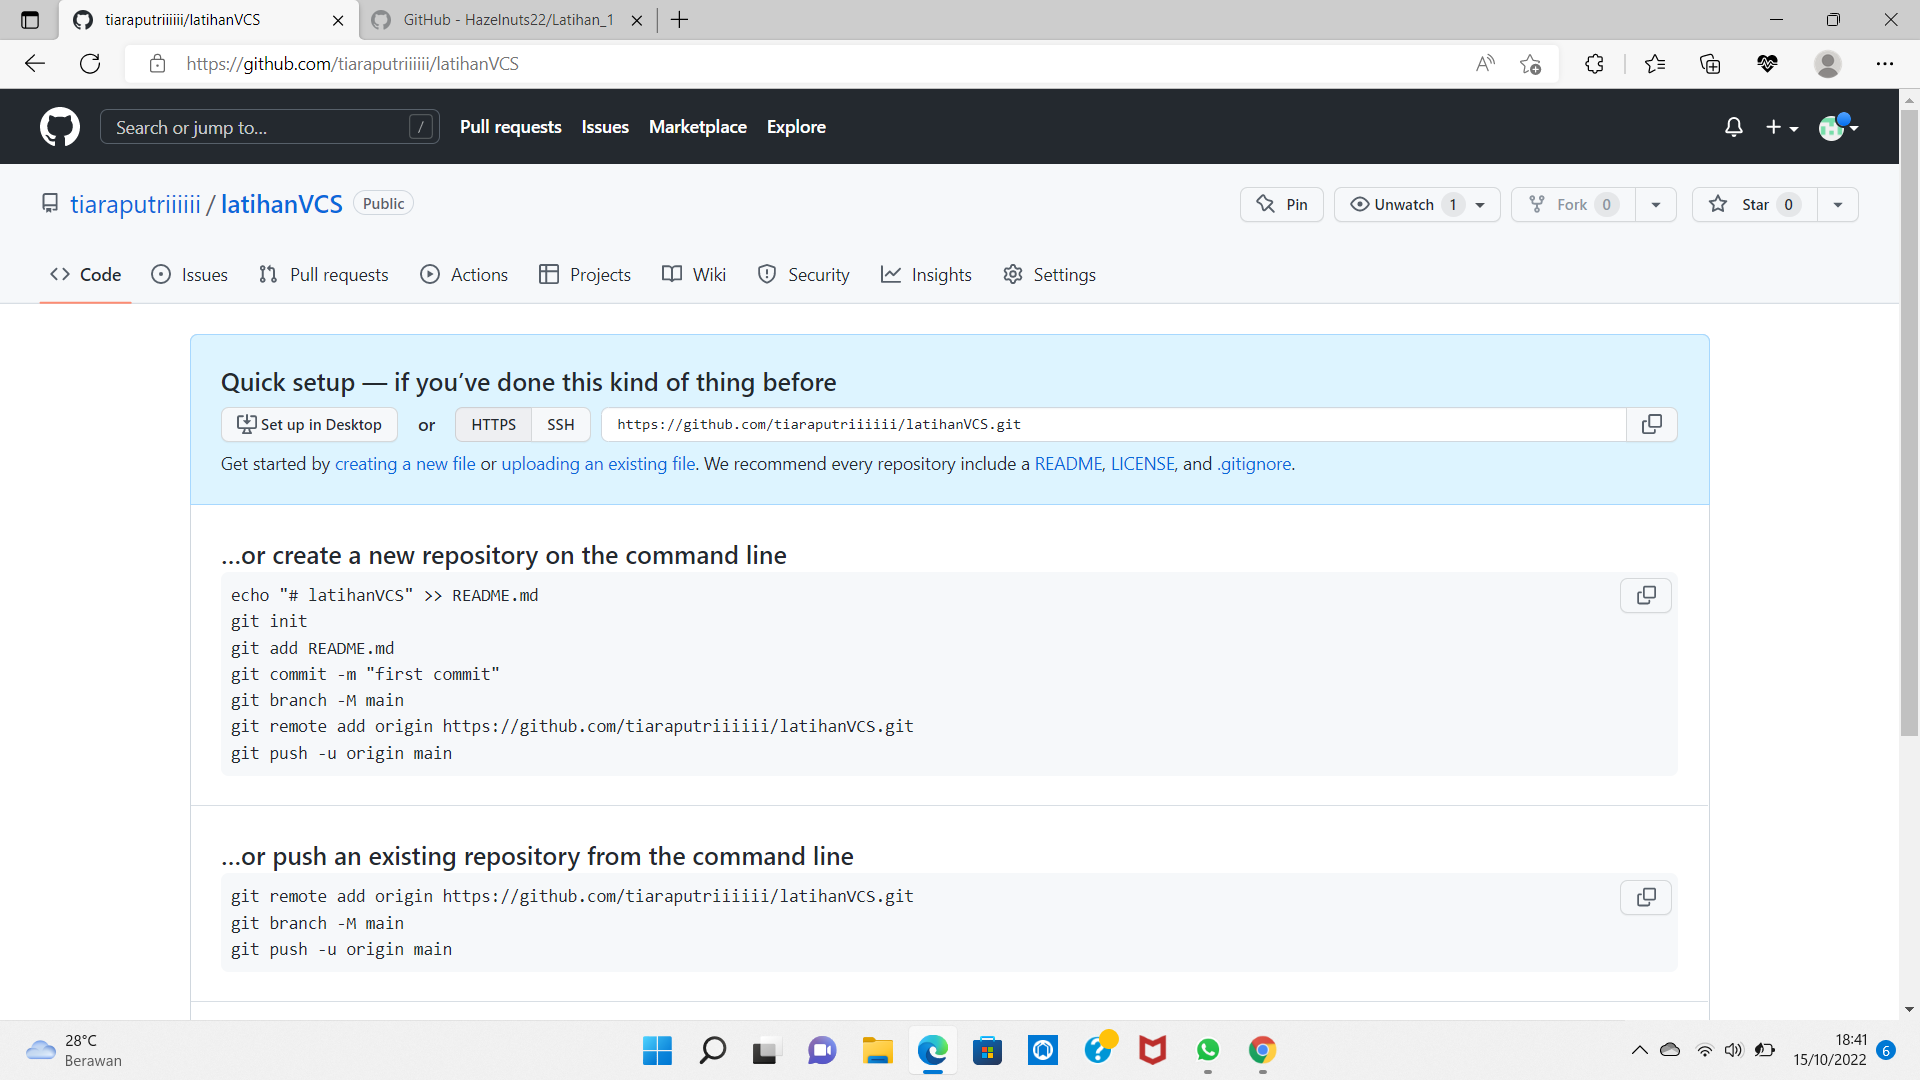
Task: Open browser essentials heart icon
Action: click(1767, 64)
